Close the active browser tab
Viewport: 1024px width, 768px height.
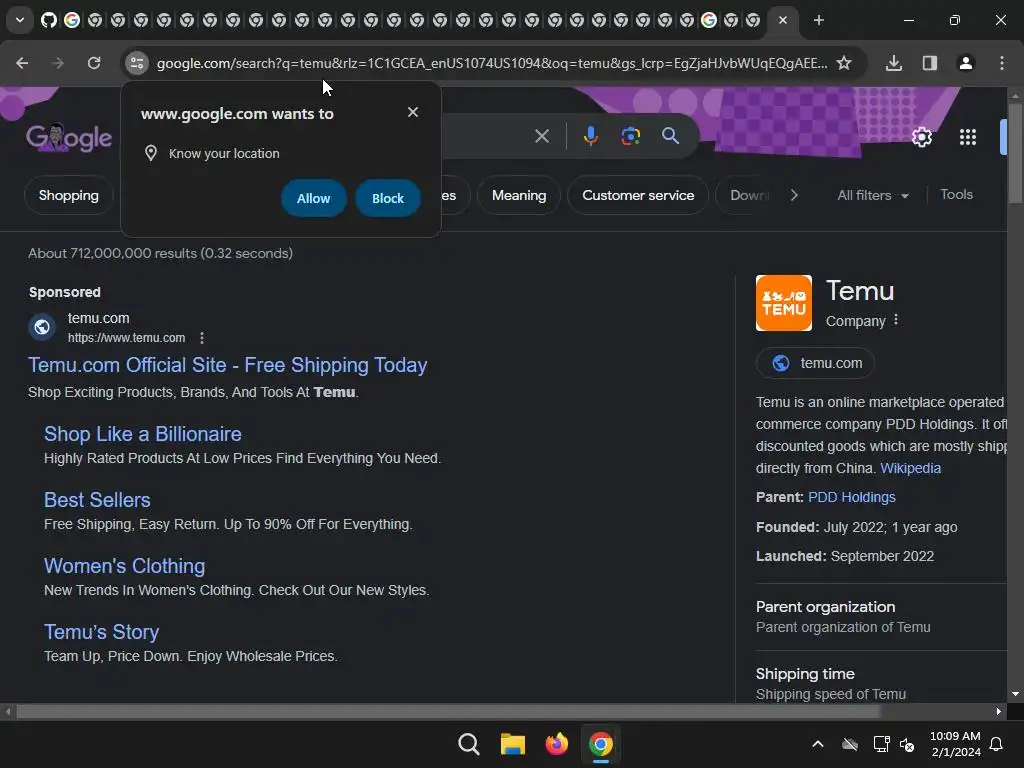pyautogui.click(x=783, y=20)
